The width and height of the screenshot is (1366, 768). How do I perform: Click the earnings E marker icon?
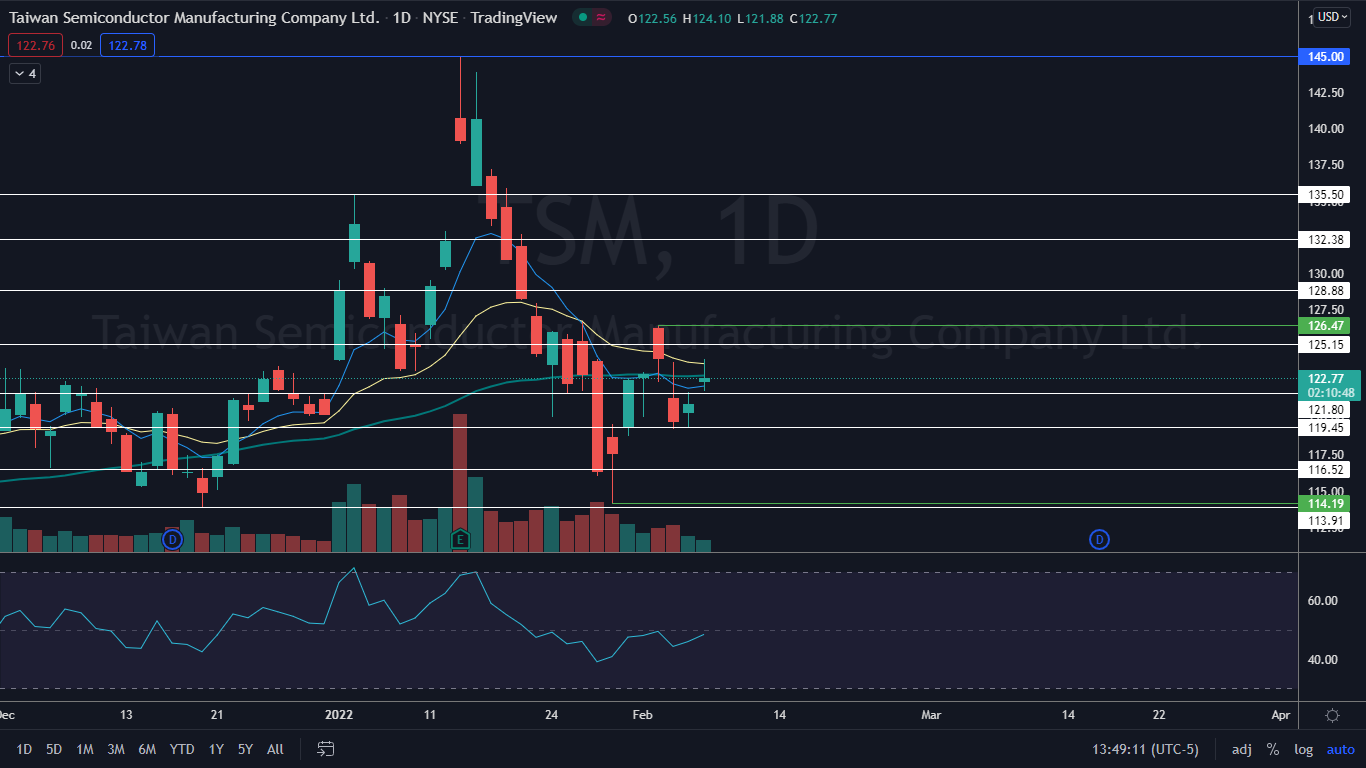(x=460, y=539)
